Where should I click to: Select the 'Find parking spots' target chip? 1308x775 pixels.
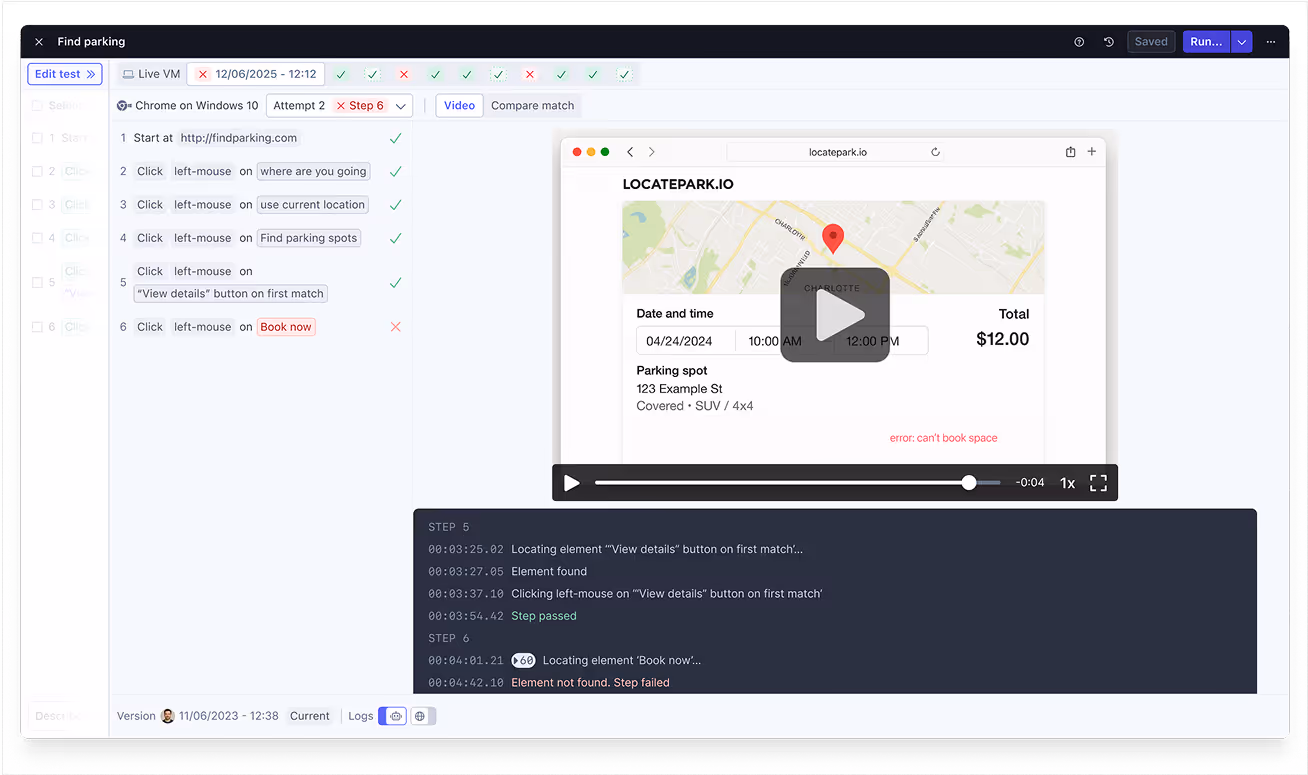[308, 238]
